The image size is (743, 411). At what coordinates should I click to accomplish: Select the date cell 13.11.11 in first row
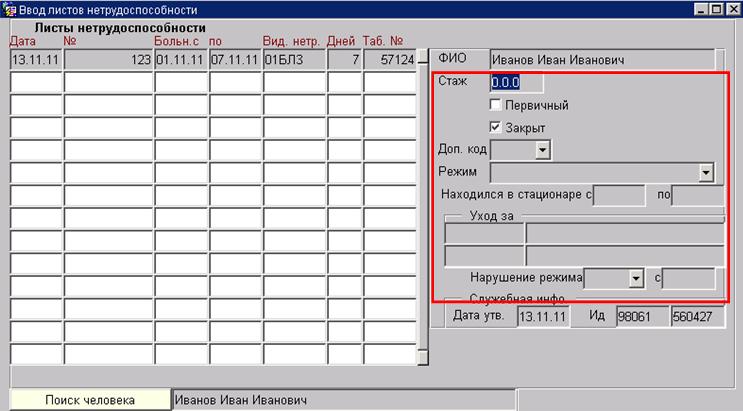tap(36, 60)
